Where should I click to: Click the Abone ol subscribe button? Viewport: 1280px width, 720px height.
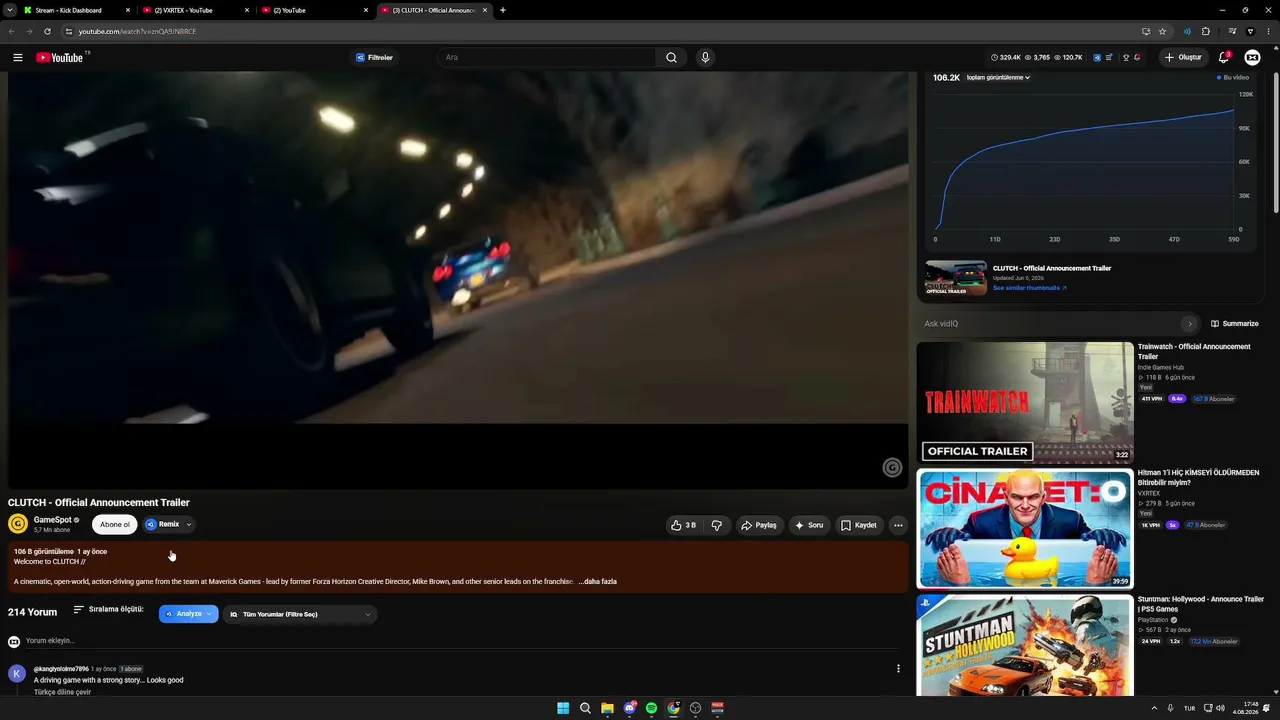coord(114,524)
